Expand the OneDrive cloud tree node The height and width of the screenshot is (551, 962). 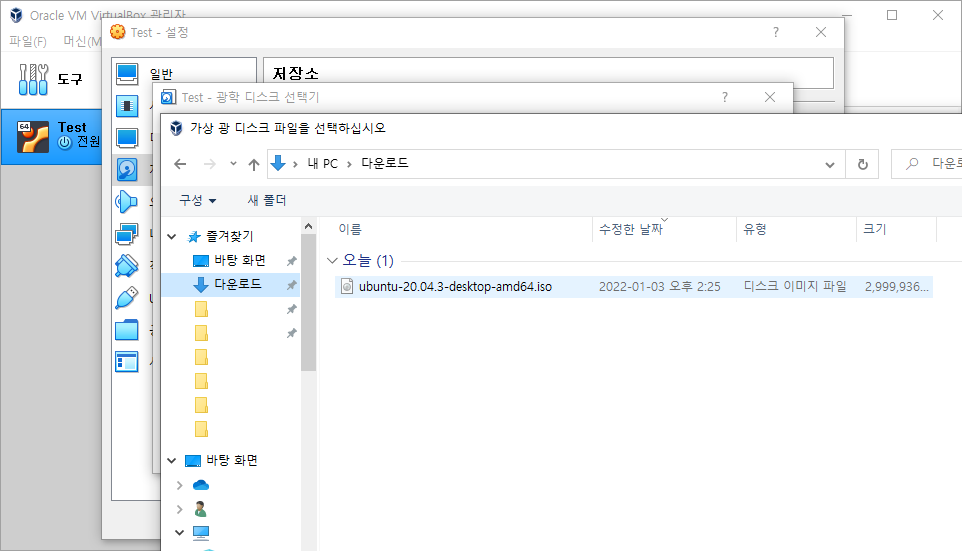180,485
